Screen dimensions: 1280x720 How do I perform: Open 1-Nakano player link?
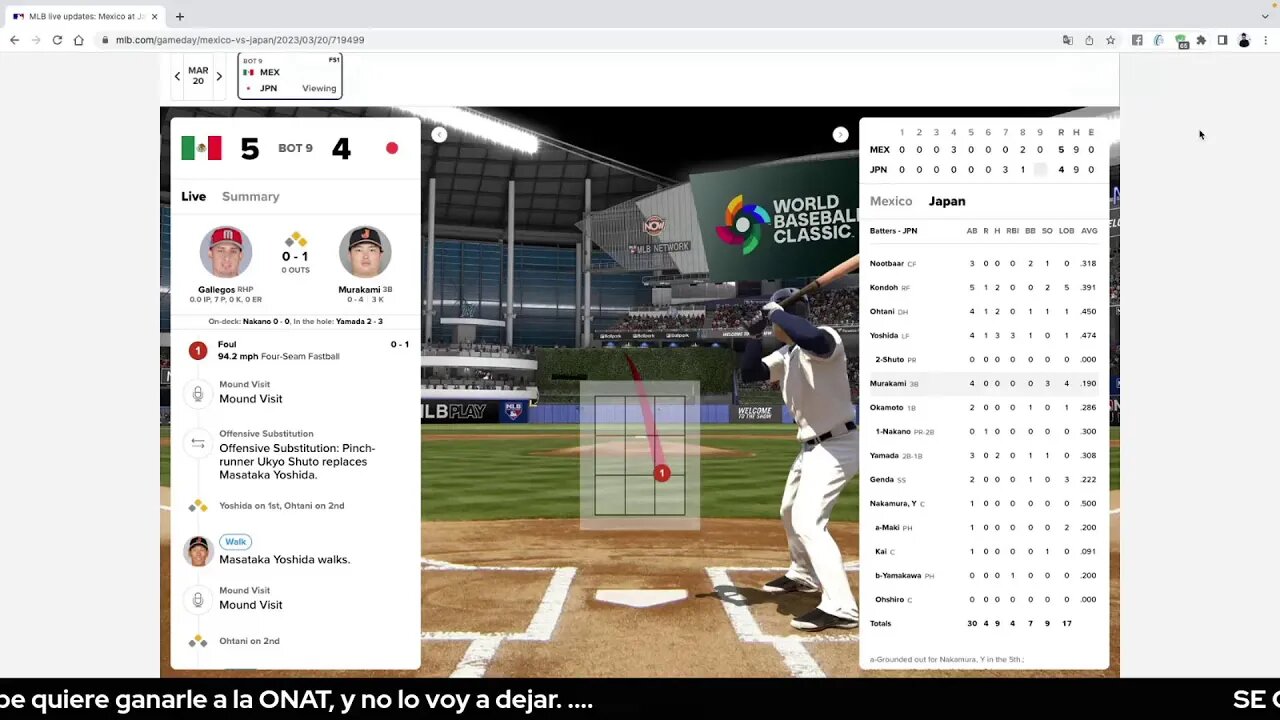(893, 431)
